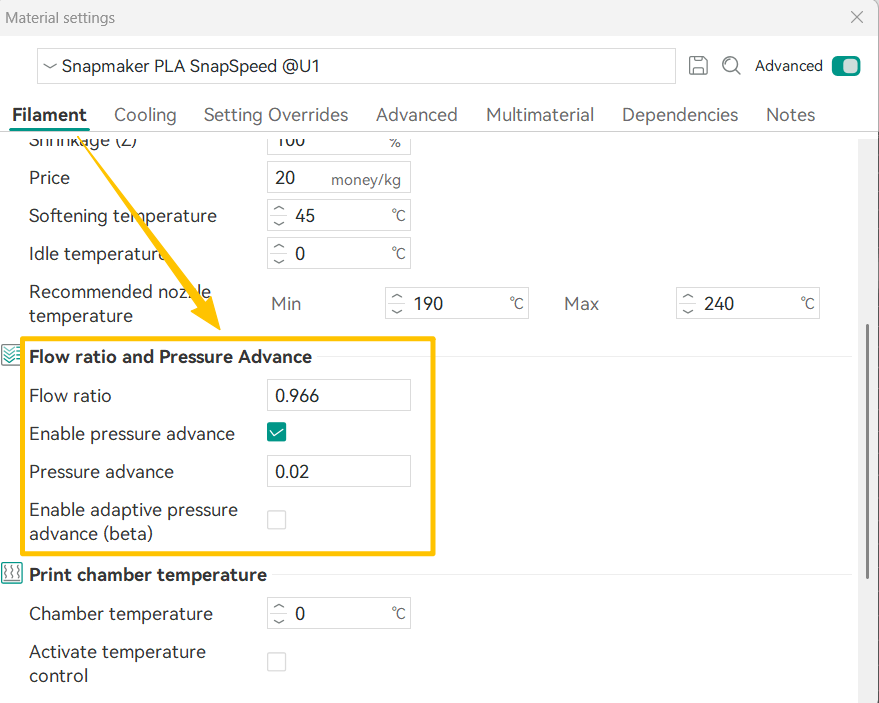Switch to the Cooling tab
879x703 pixels.
click(145, 115)
